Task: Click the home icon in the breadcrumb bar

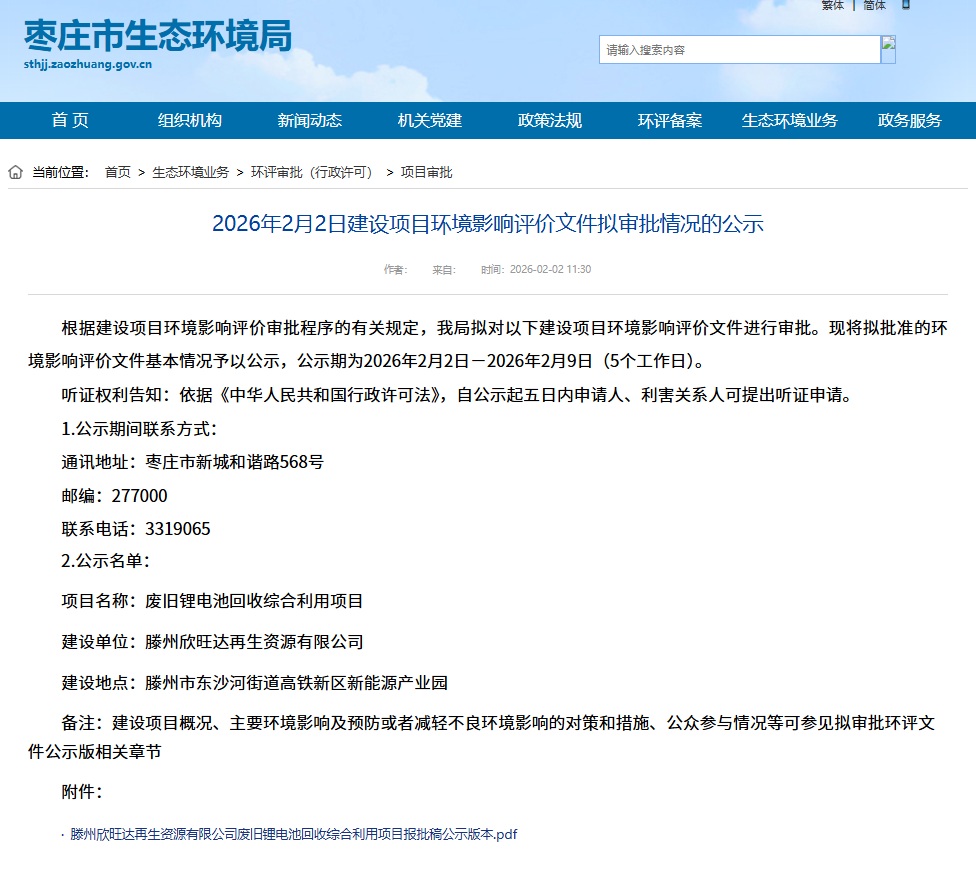Action: pos(14,171)
